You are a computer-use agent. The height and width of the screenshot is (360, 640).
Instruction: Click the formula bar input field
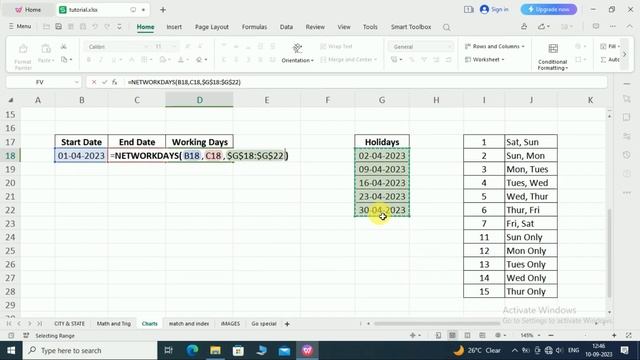tap(365, 82)
